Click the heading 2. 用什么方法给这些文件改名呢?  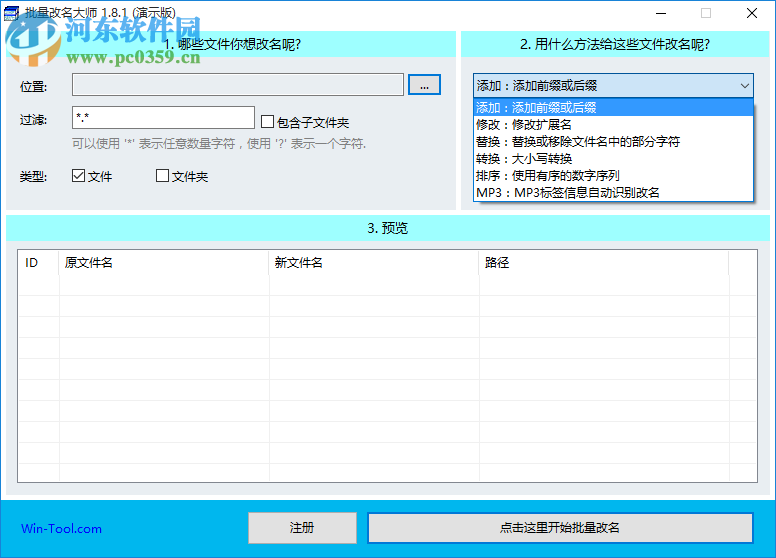pos(615,45)
